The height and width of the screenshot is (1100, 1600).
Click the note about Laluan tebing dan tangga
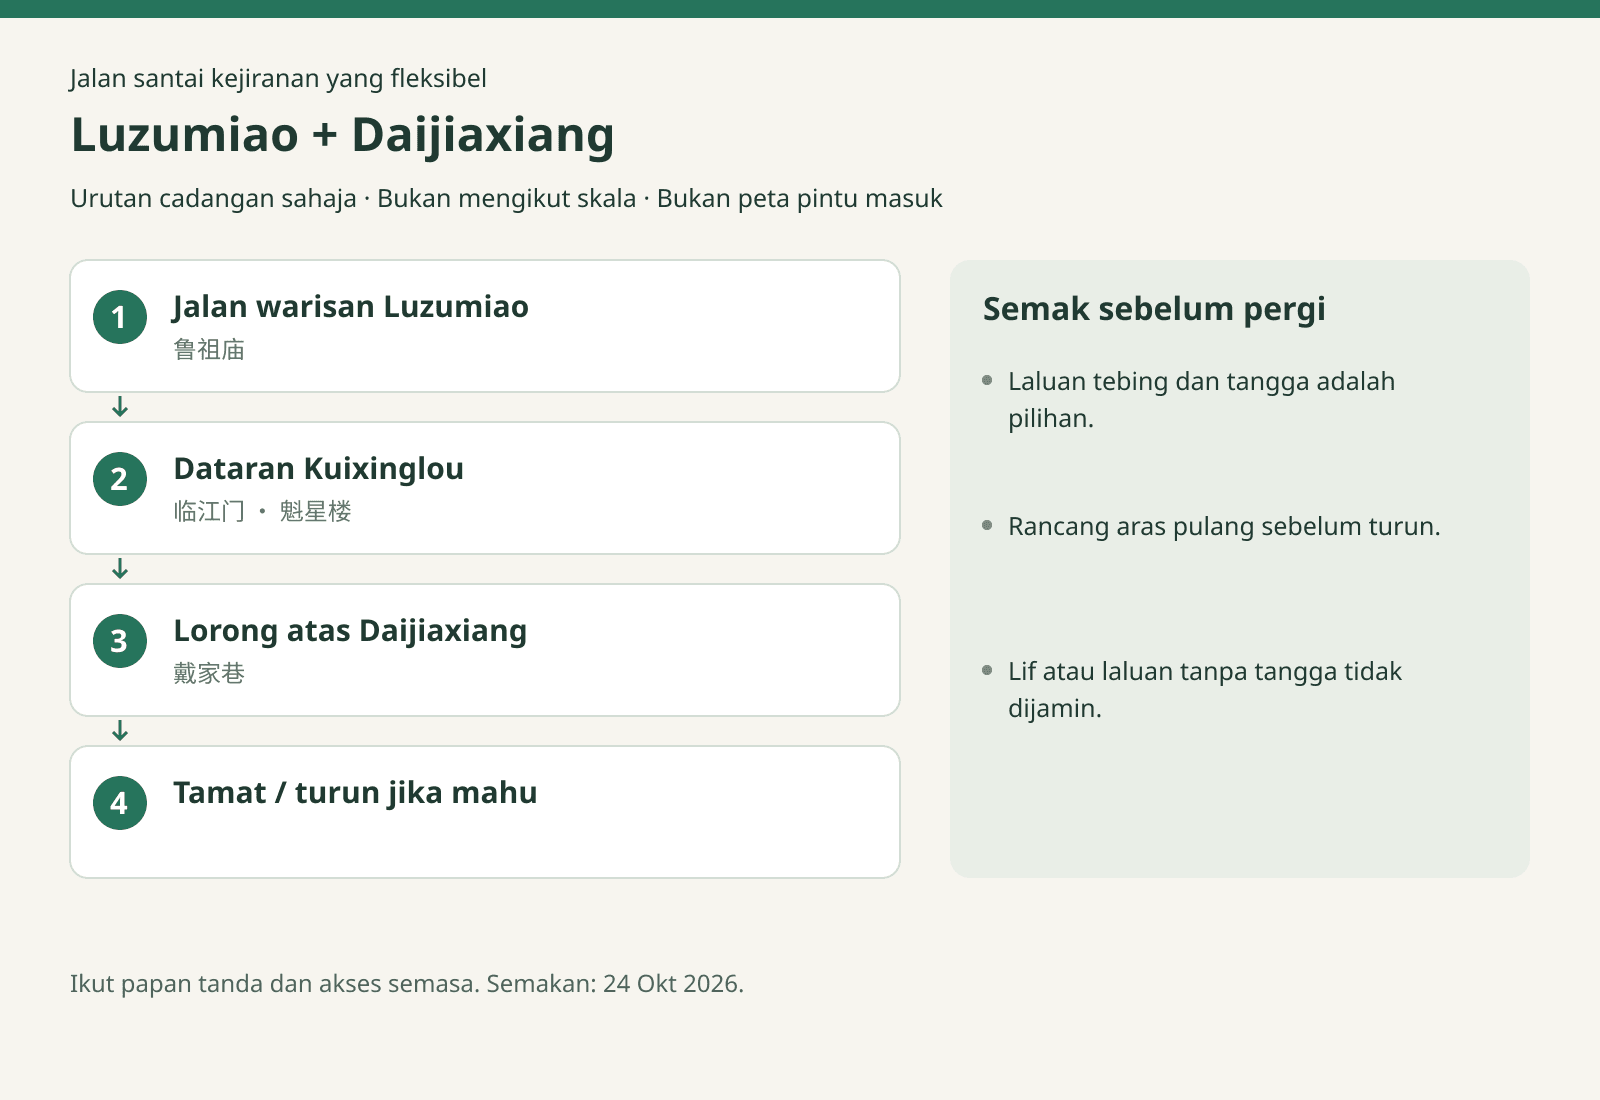click(x=1201, y=400)
